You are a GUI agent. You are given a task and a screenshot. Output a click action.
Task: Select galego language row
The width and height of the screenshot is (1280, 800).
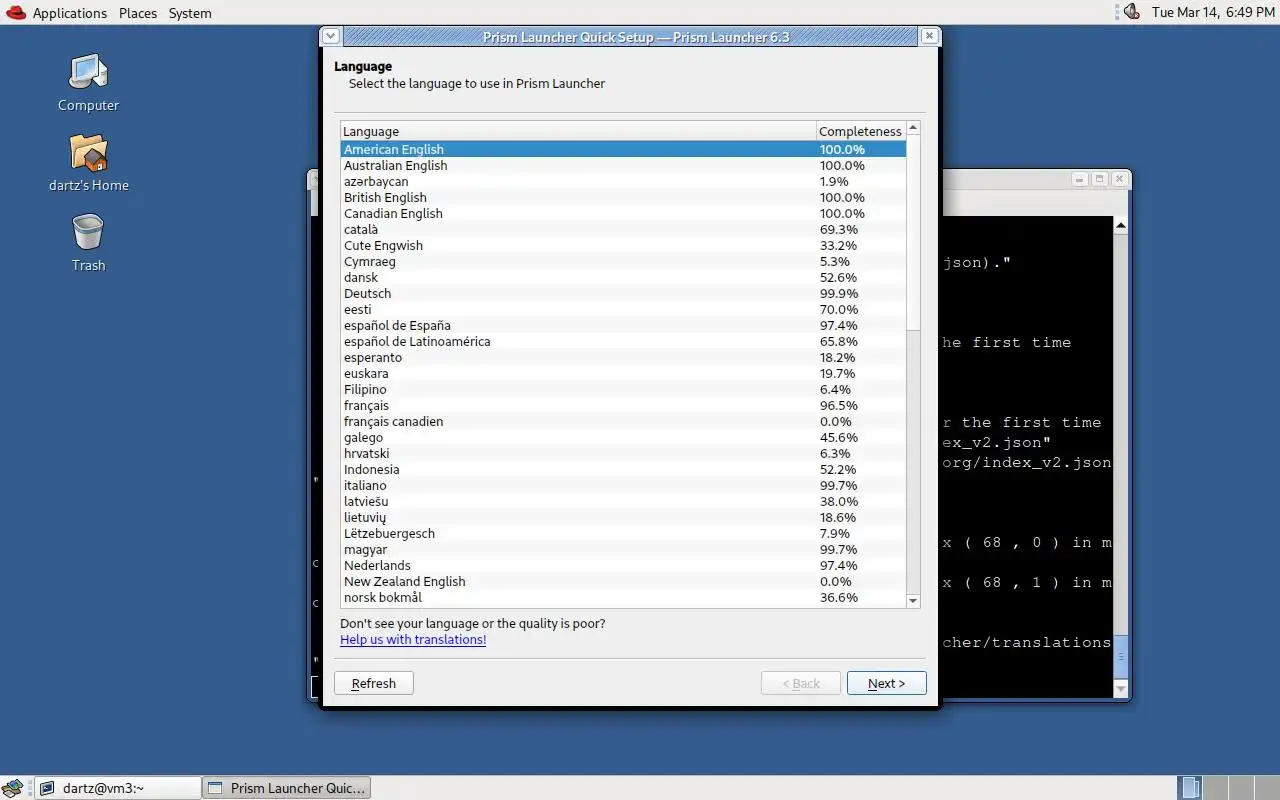(x=623, y=437)
